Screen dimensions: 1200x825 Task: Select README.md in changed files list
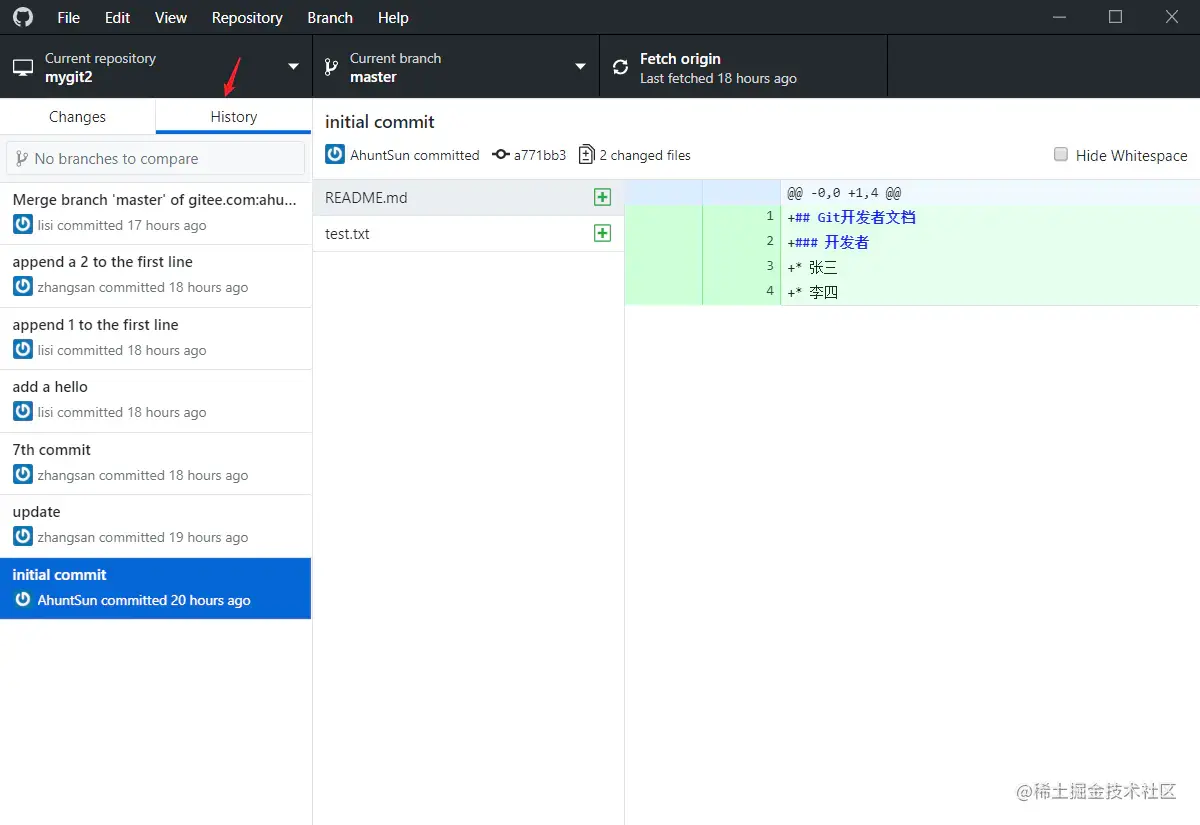(x=468, y=197)
